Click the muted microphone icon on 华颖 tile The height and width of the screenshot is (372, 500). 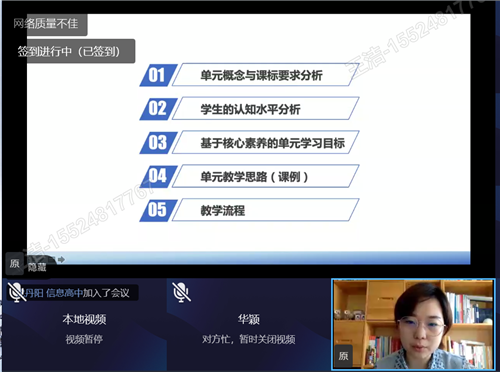click(x=181, y=292)
